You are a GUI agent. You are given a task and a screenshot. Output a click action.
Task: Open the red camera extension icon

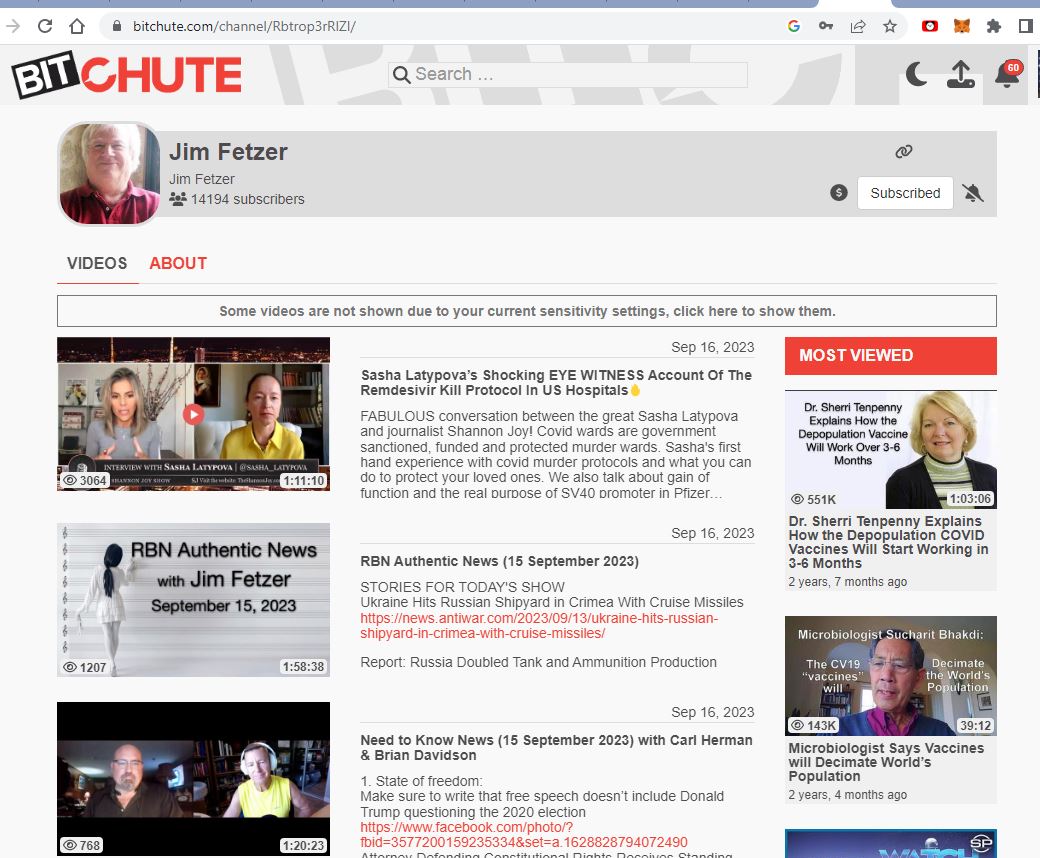930,27
